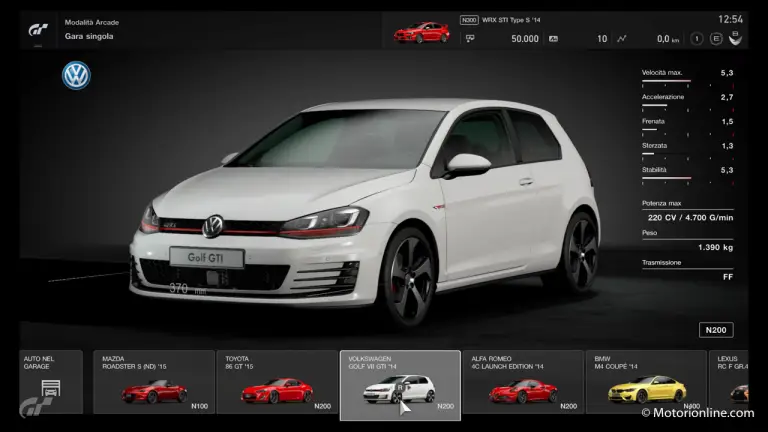Click the credits icon beside 50.000

[469, 39]
